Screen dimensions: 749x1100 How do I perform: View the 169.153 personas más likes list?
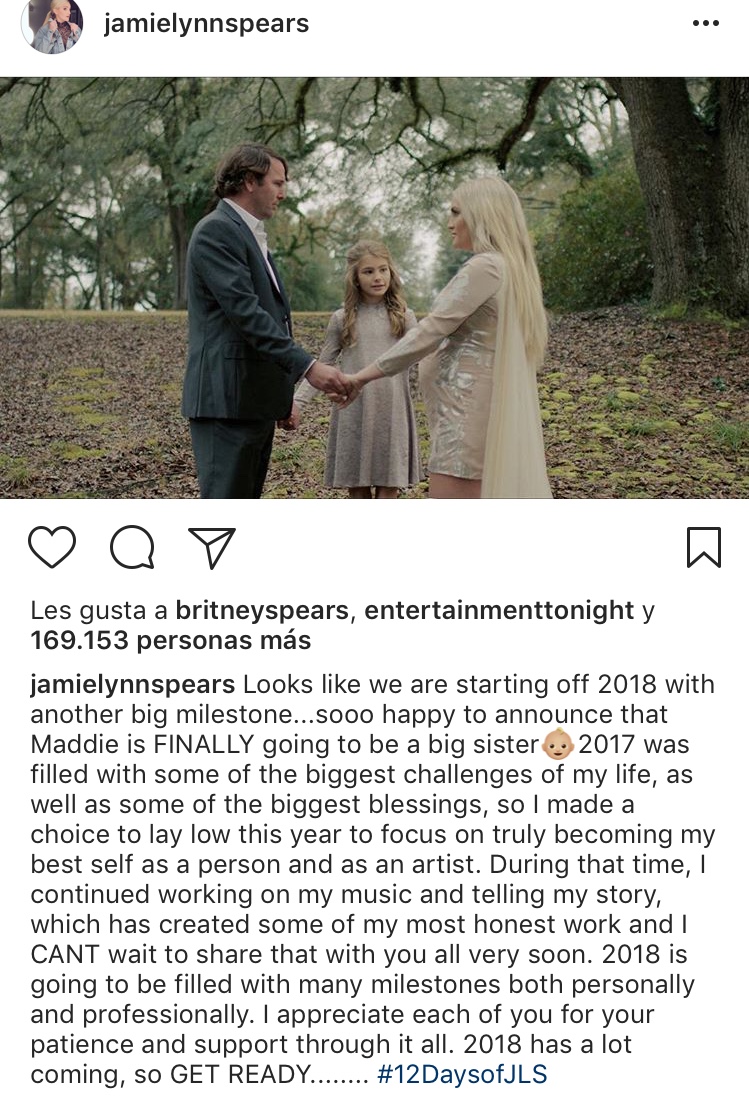(170, 640)
